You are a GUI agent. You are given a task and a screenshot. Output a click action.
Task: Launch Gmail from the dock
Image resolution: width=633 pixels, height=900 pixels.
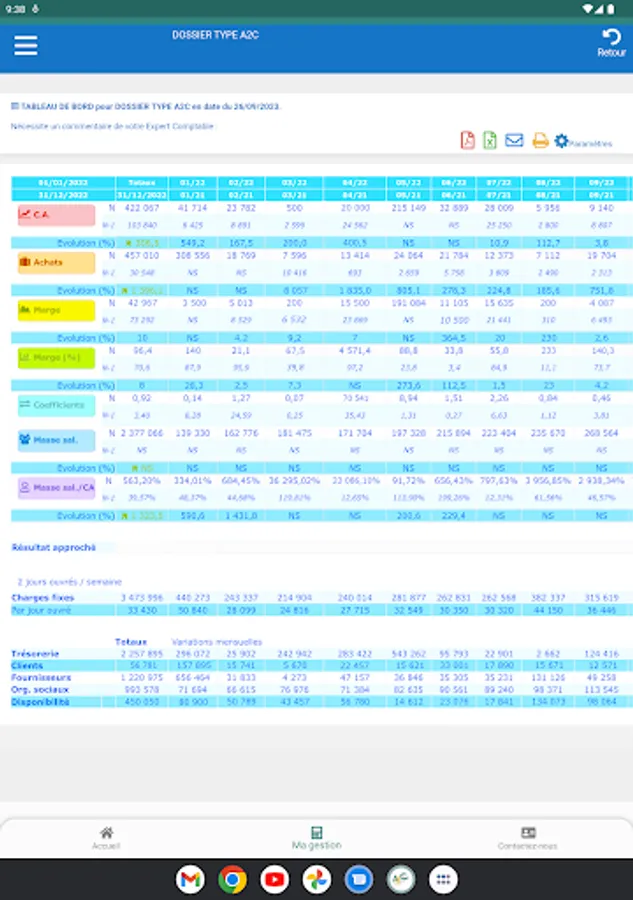[191, 879]
